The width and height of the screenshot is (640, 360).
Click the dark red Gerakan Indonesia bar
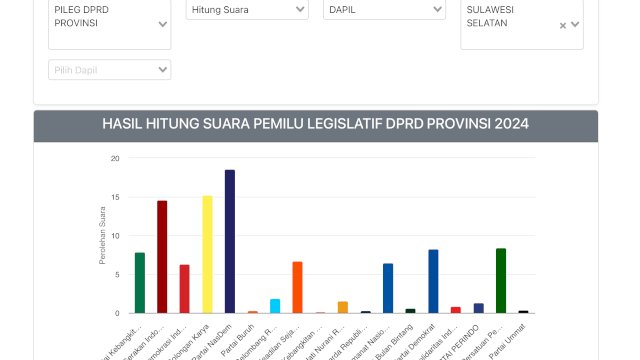[162, 257]
